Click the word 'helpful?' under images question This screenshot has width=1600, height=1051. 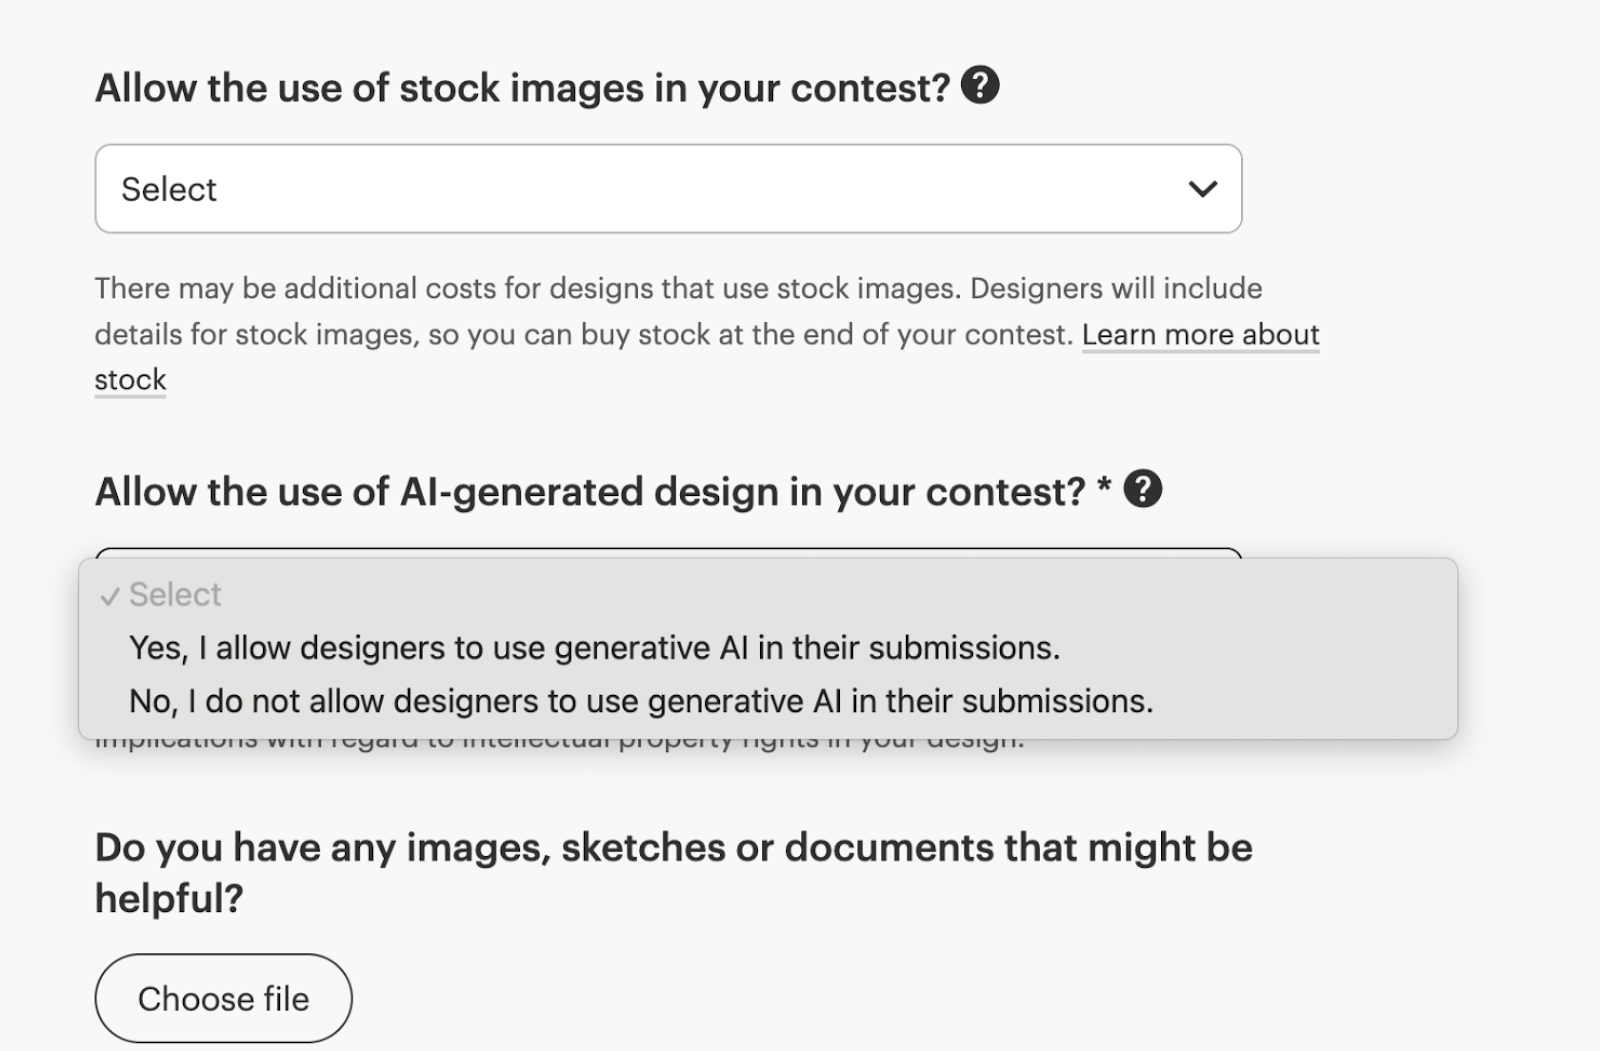[x=169, y=898]
